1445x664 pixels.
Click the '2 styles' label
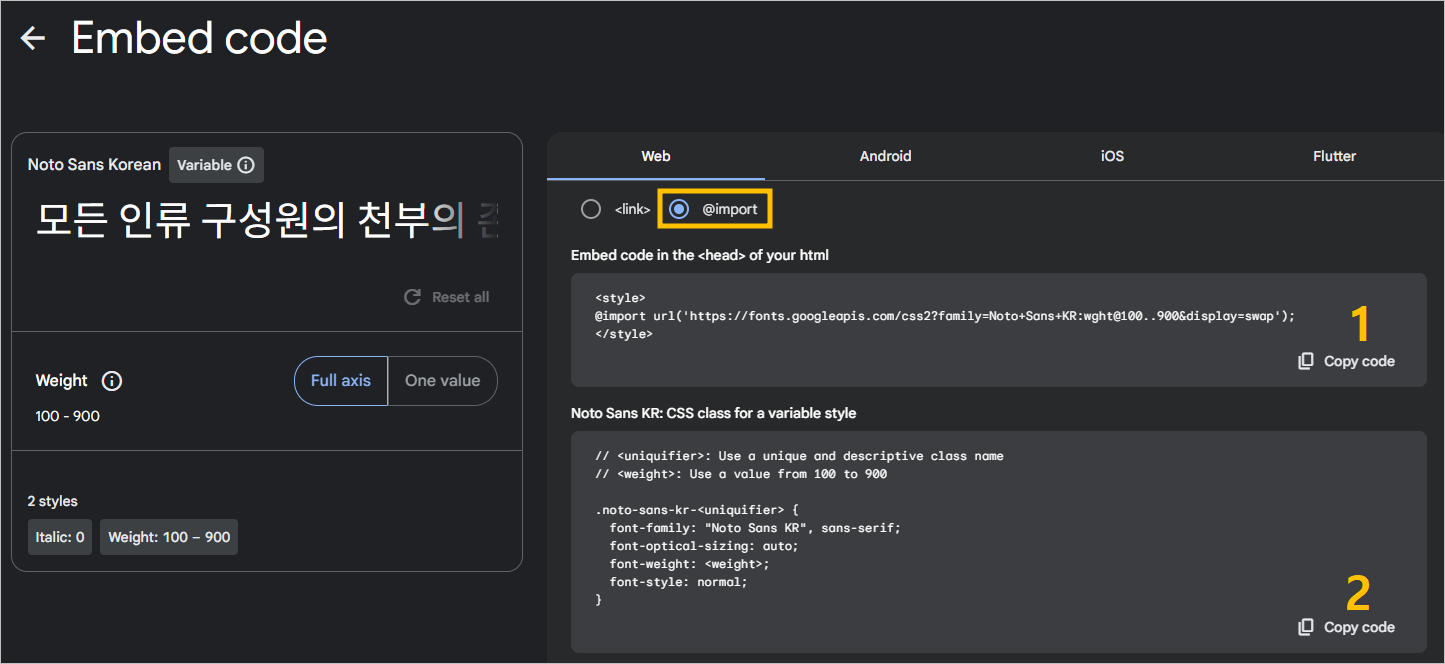(x=53, y=501)
